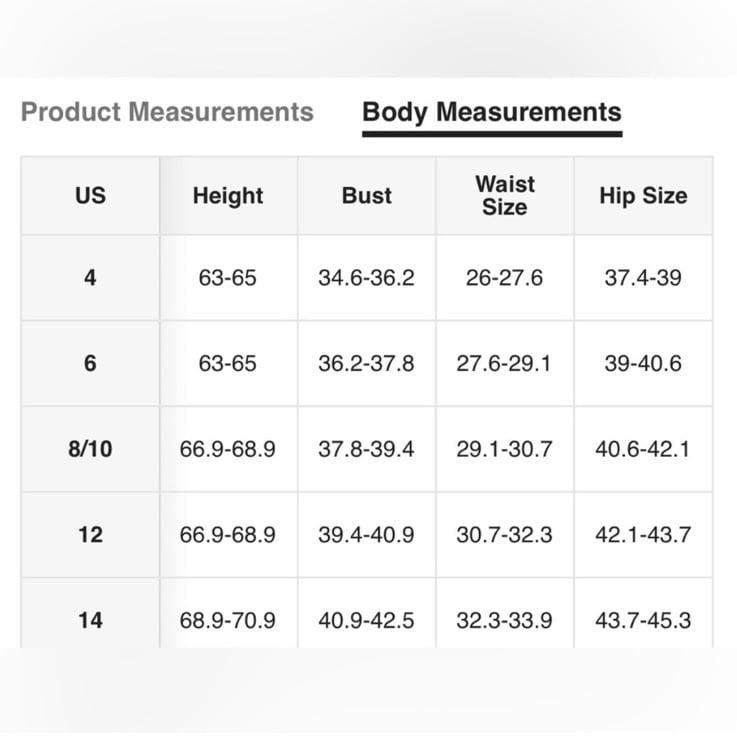
Task: Click the 26-27.6 waist cell
Action: [505, 278]
